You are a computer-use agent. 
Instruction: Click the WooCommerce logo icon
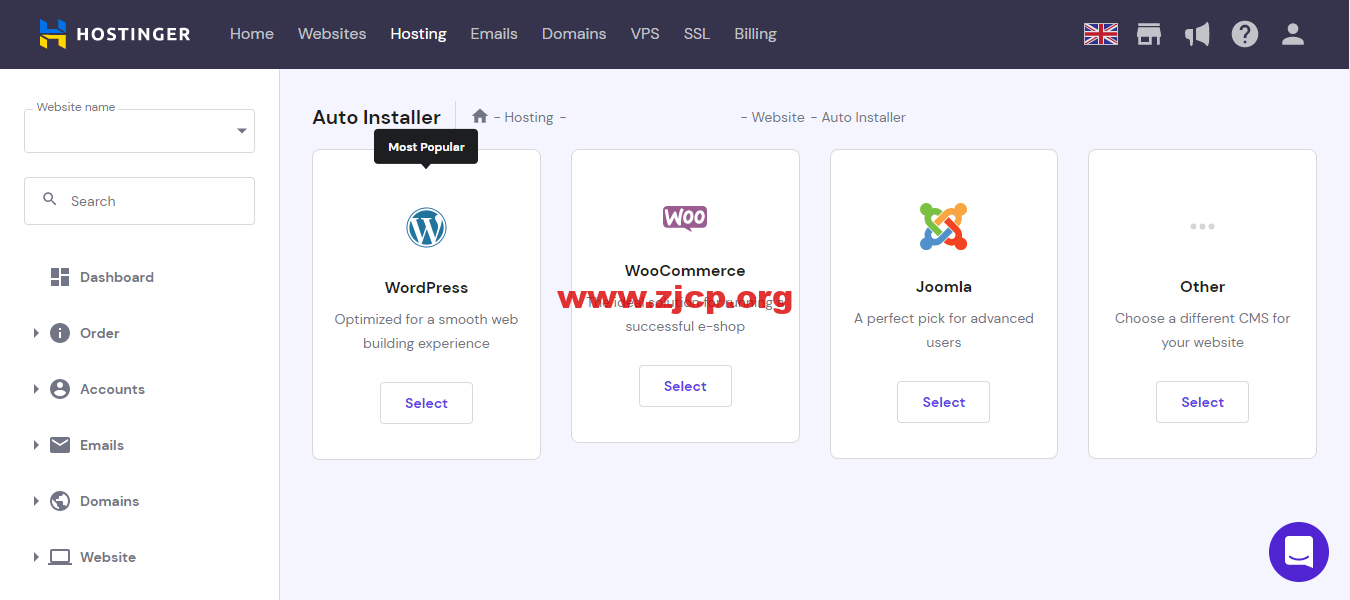685,217
